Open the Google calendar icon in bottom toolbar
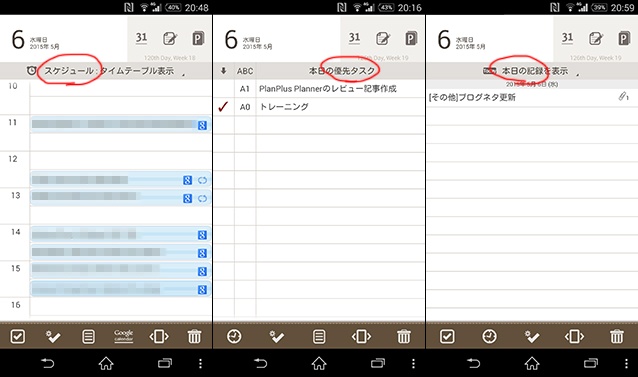638x377 pixels. coord(124,336)
